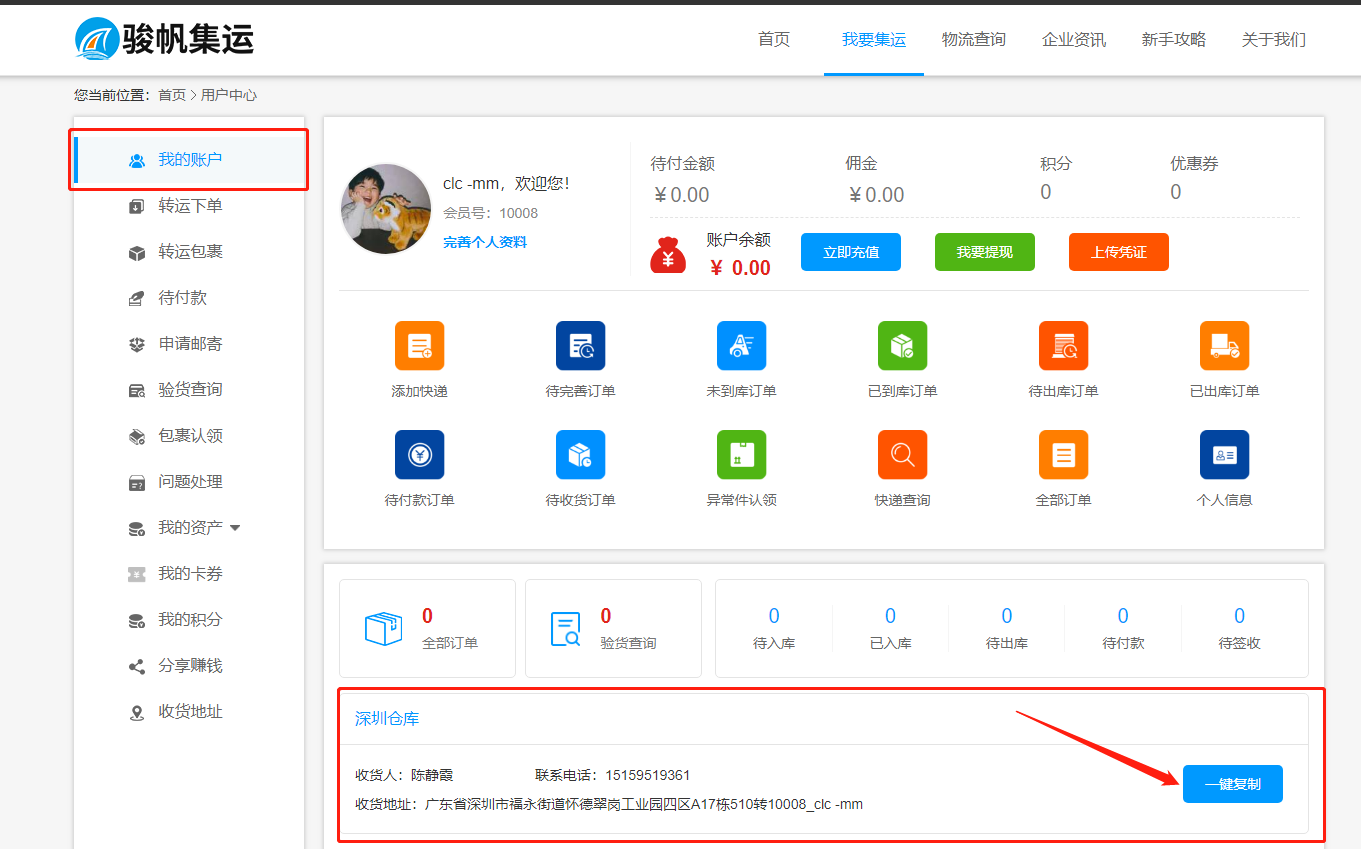
Task: Open the 个人信息 icon
Action: (x=1224, y=455)
